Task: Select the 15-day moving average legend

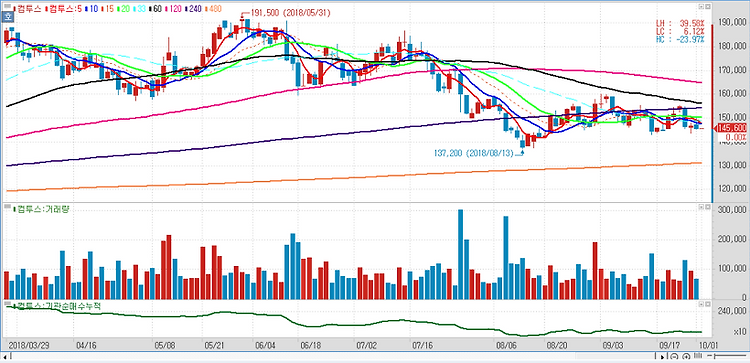Action: click(x=108, y=9)
